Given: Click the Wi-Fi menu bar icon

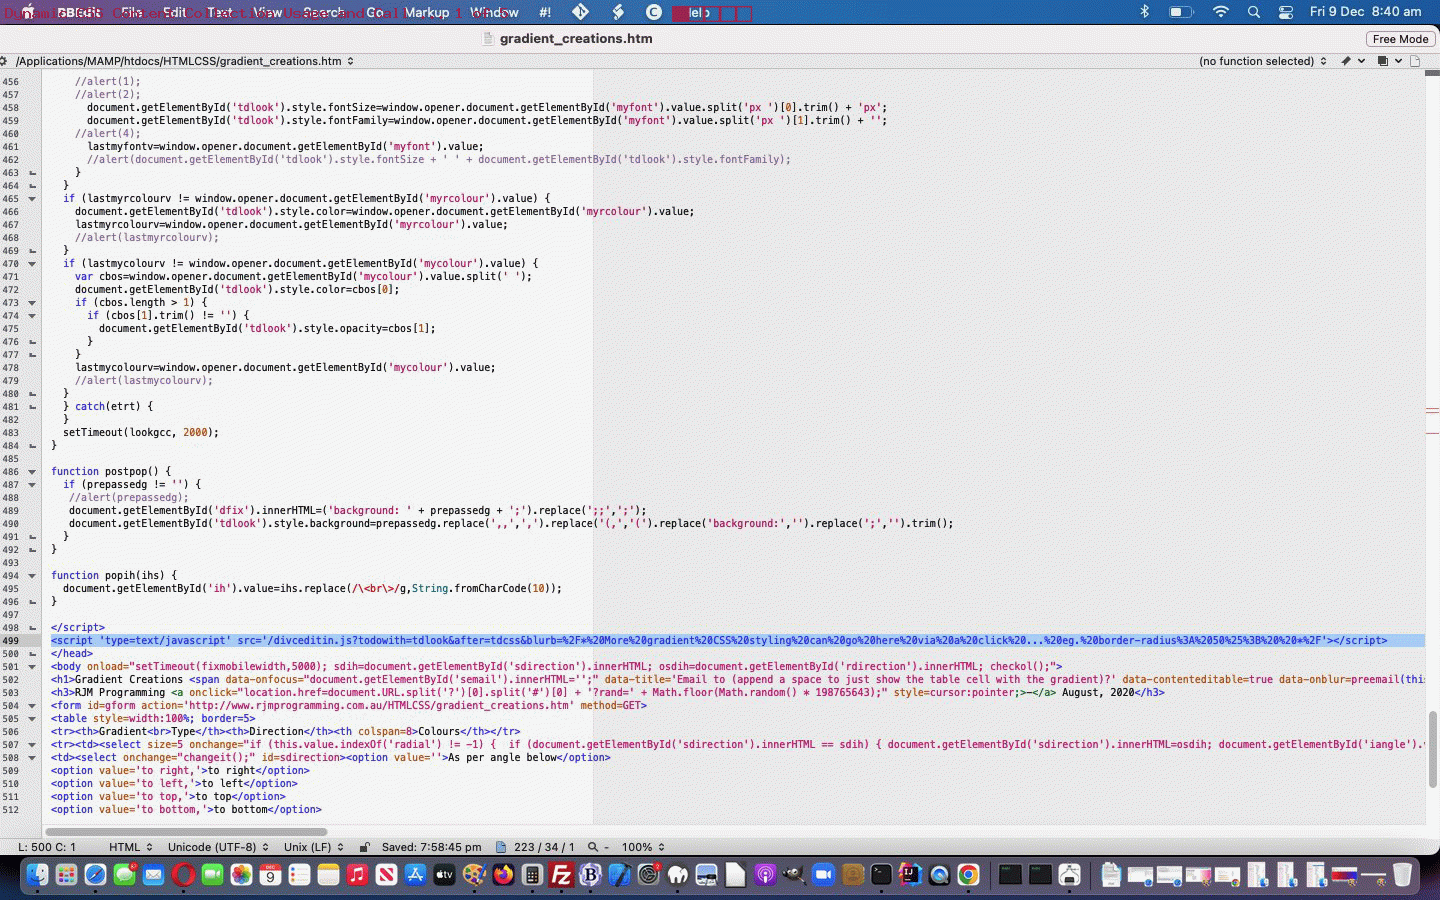Looking at the screenshot, I should coord(1220,12).
